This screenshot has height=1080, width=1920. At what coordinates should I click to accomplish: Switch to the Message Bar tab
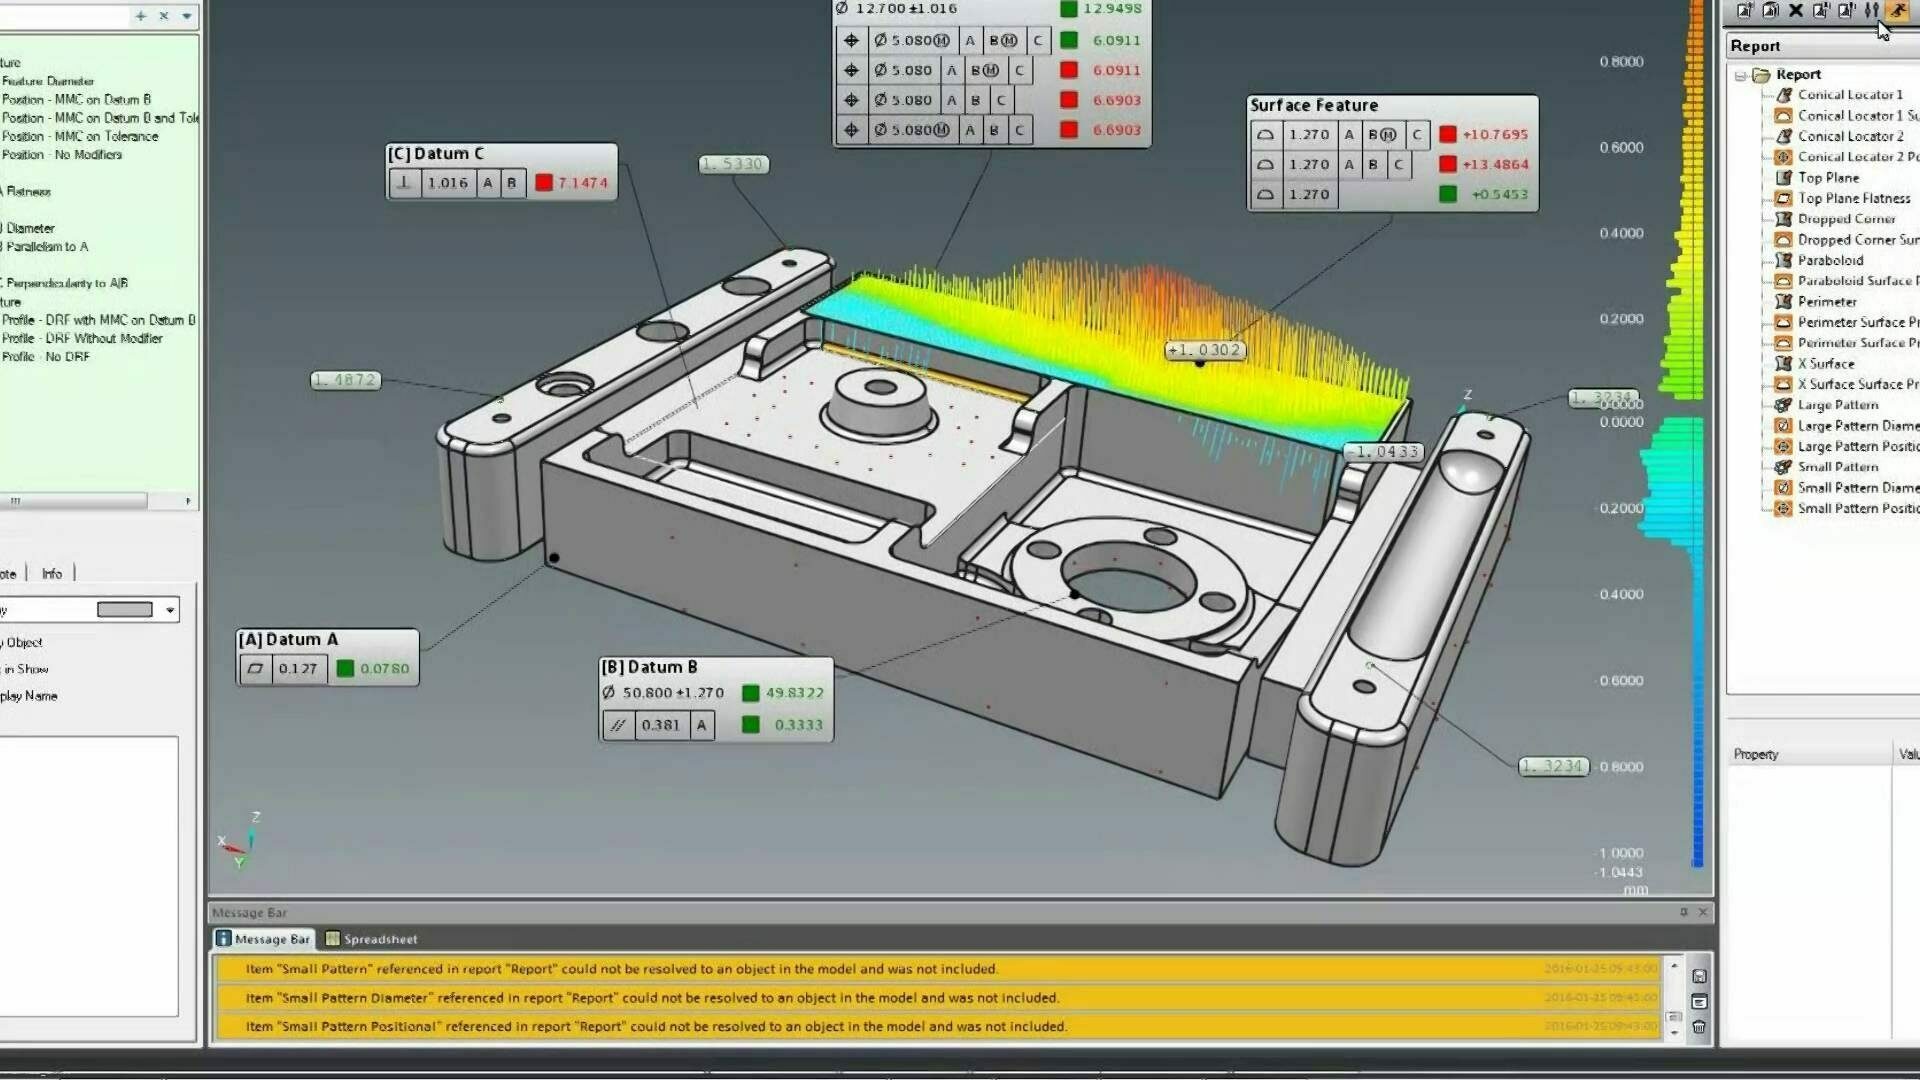click(263, 939)
